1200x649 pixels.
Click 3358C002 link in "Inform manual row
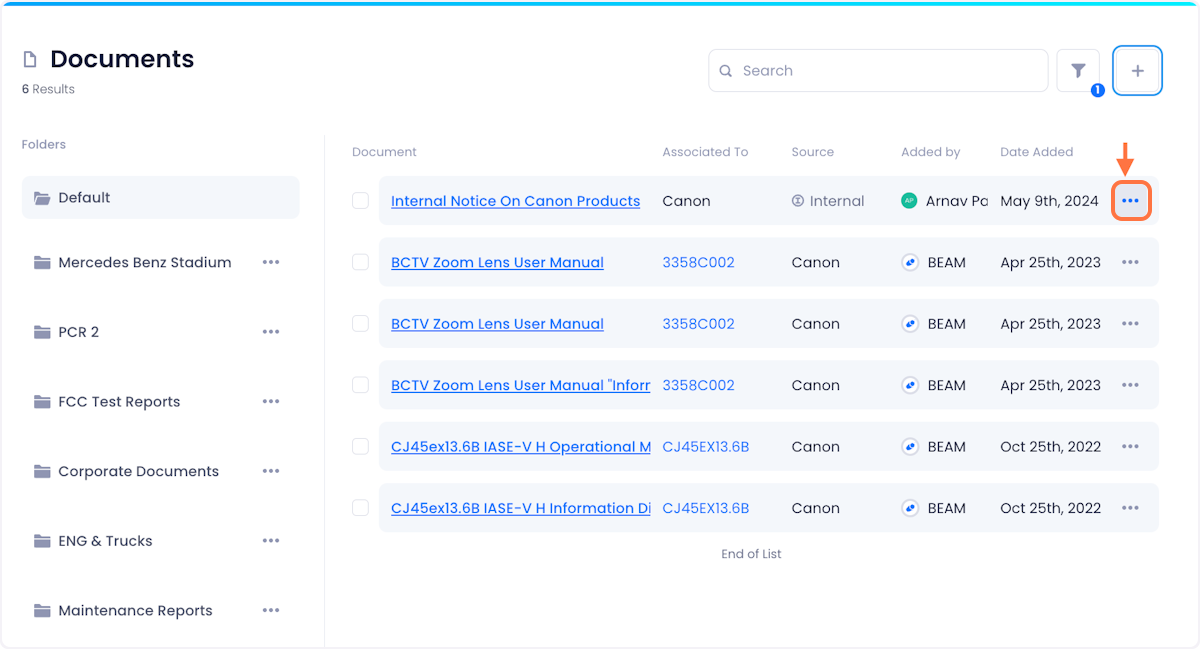698,385
